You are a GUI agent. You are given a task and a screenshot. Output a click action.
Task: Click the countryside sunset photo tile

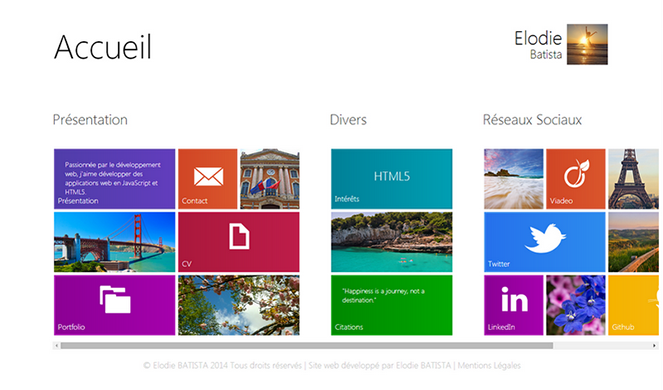coord(633,242)
